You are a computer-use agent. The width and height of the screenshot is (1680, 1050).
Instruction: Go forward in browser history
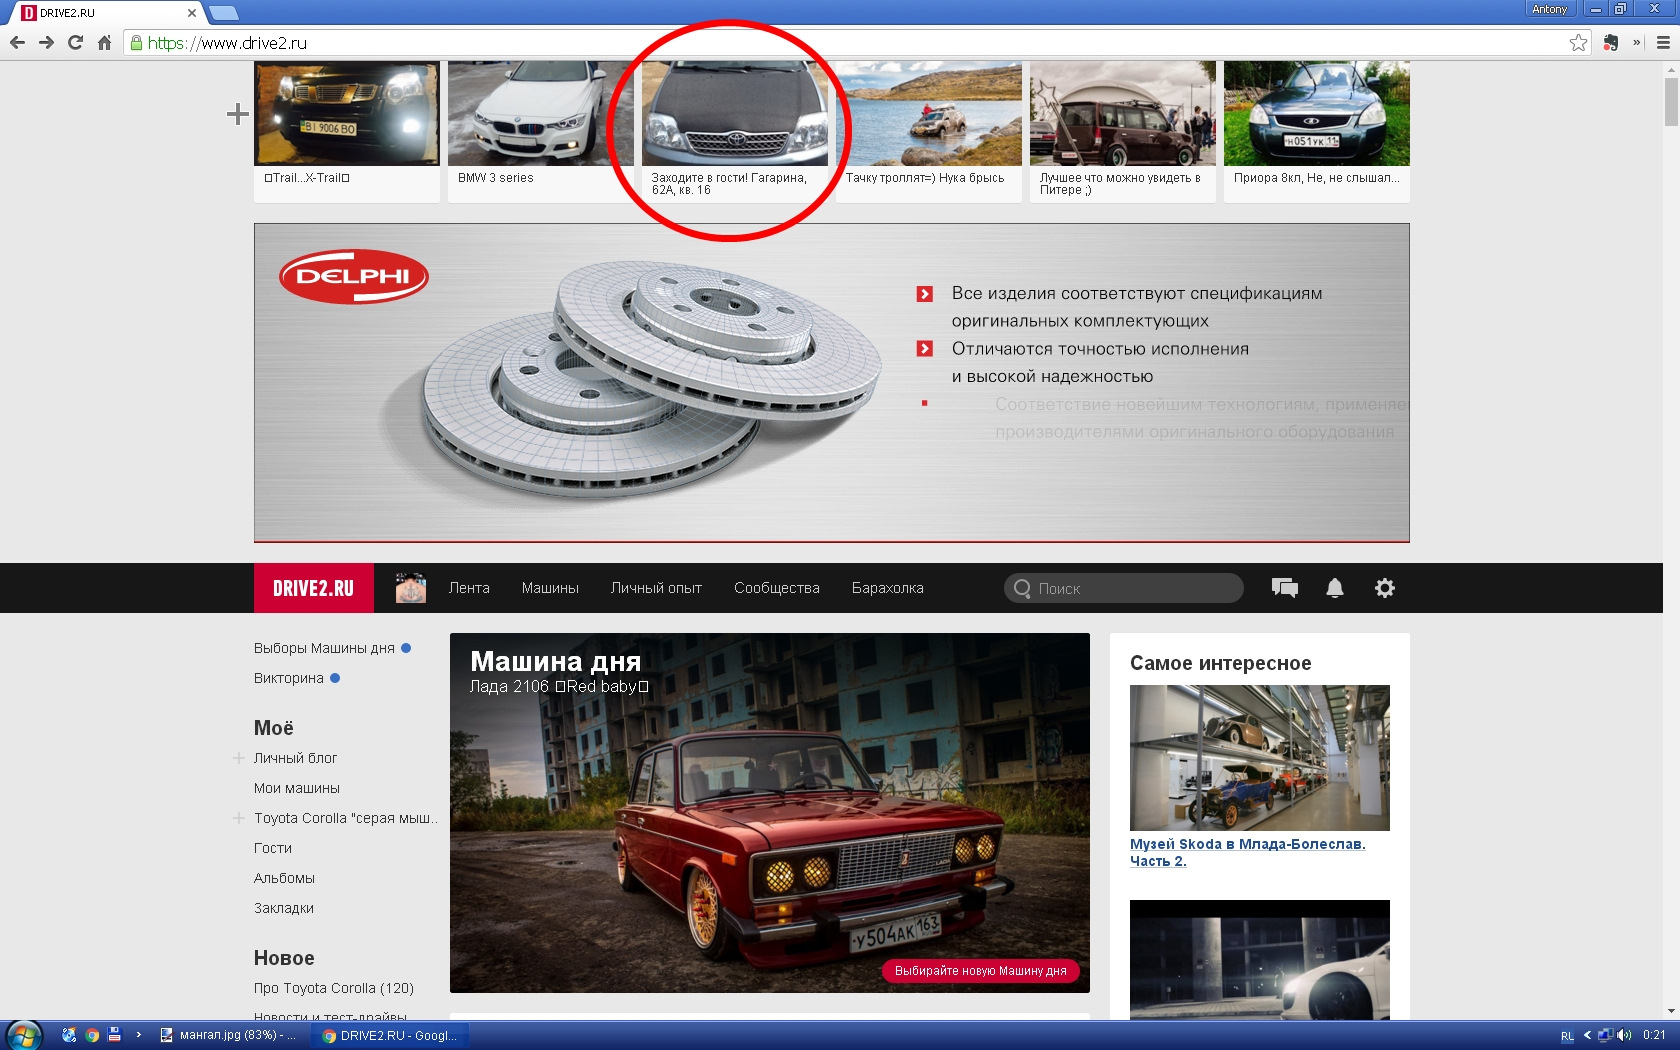click(46, 43)
